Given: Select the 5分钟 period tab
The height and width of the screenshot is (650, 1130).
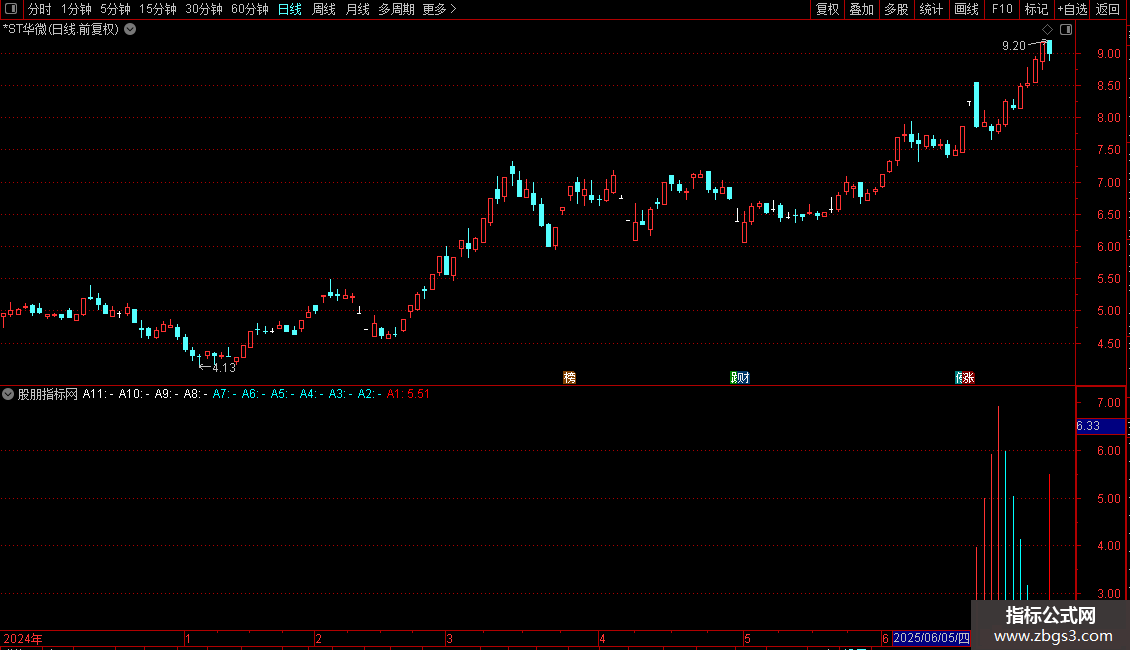Looking at the screenshot, I should [x=115, y=9].
